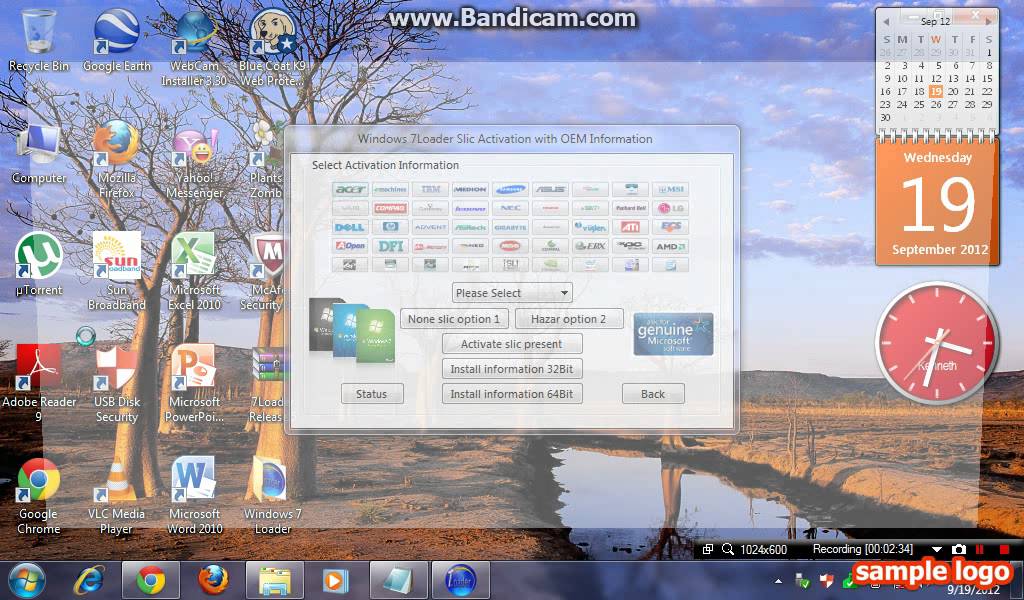Select the AMD OEM logo
This screenshot has width=1024, height=600.
[x=670, y=246]
